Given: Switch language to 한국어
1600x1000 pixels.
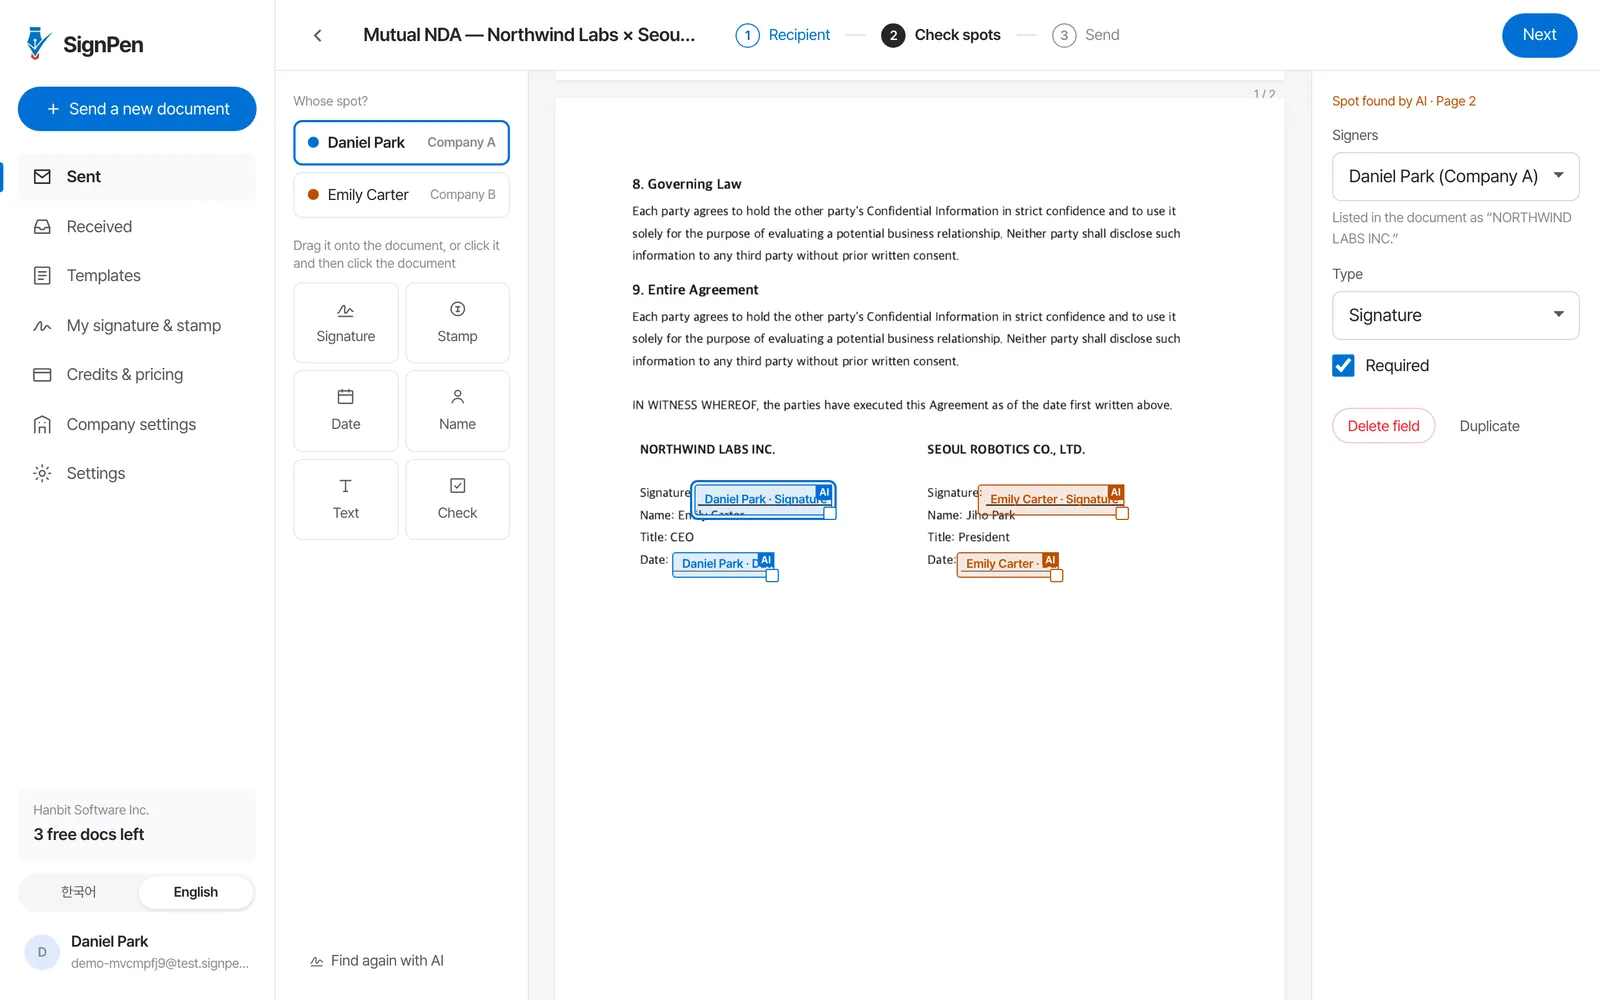Looking at the screenshot, I should pyautogui.click(x=79, y=892).
